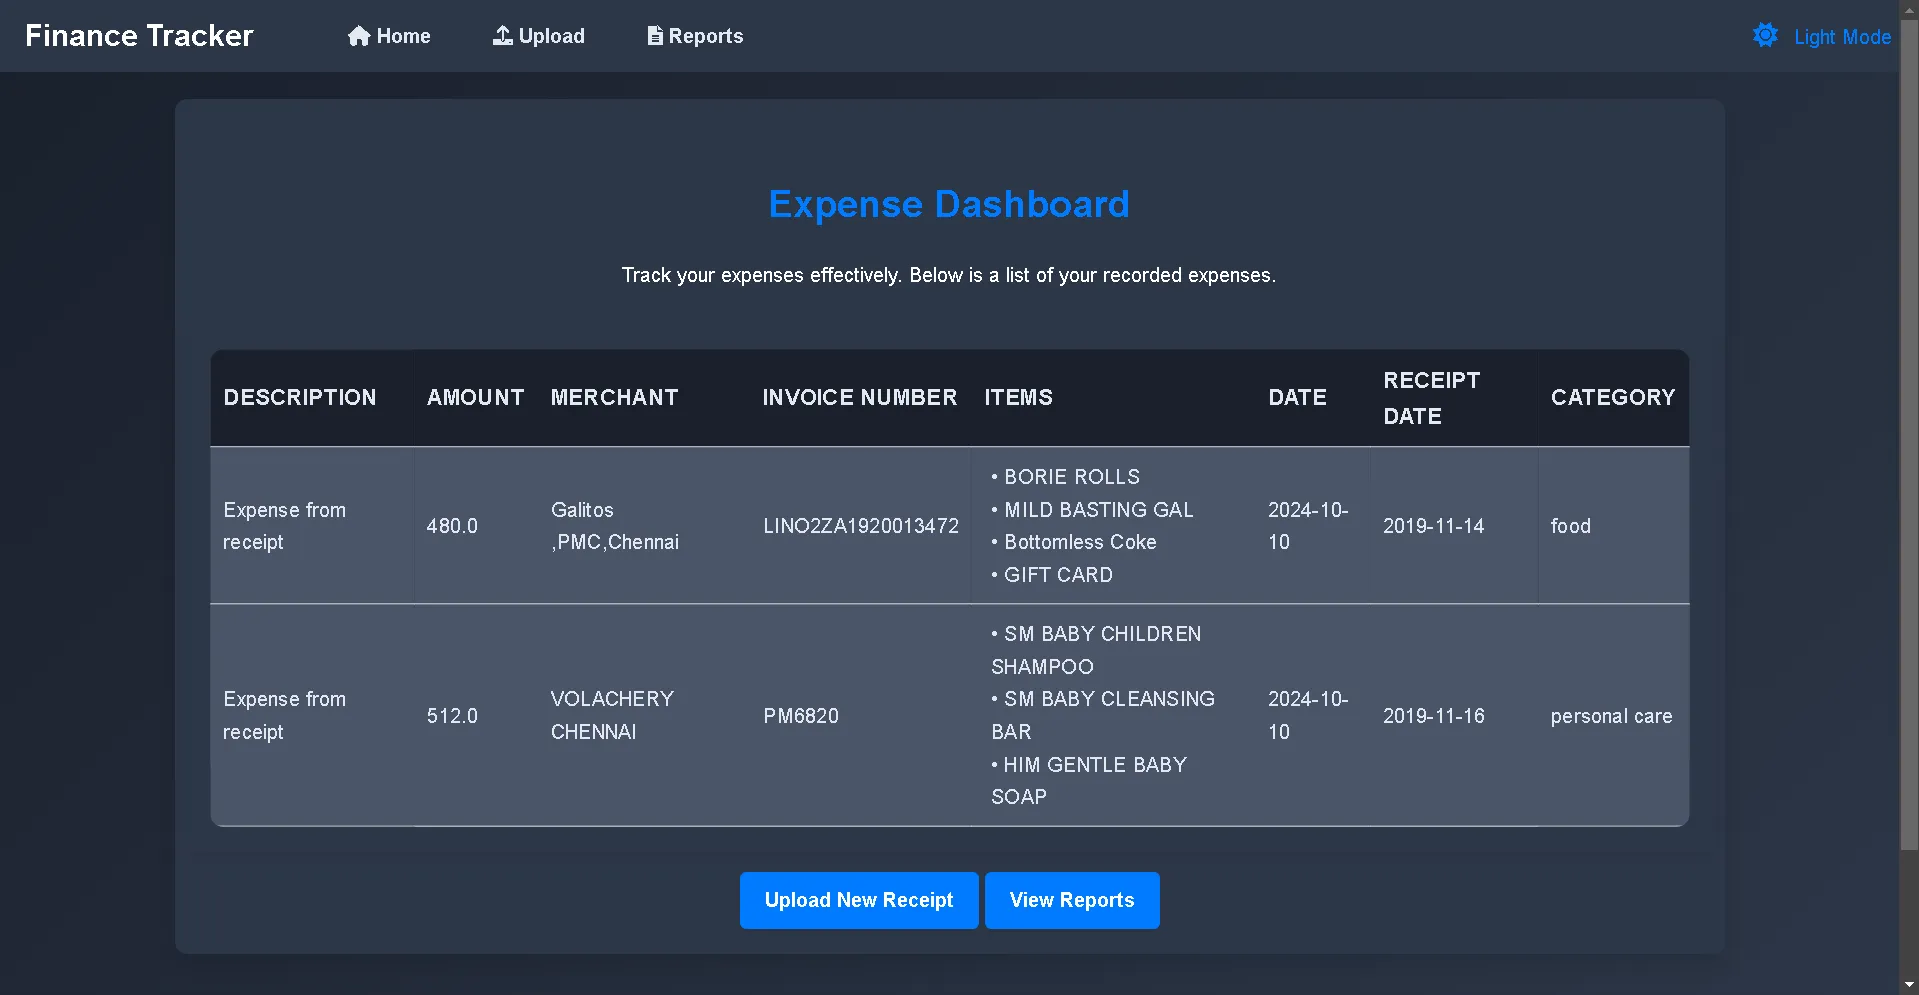Click the description in the VOLACHERY row
This screenshot has width=1919, height=995.
[x=284, y=715]
